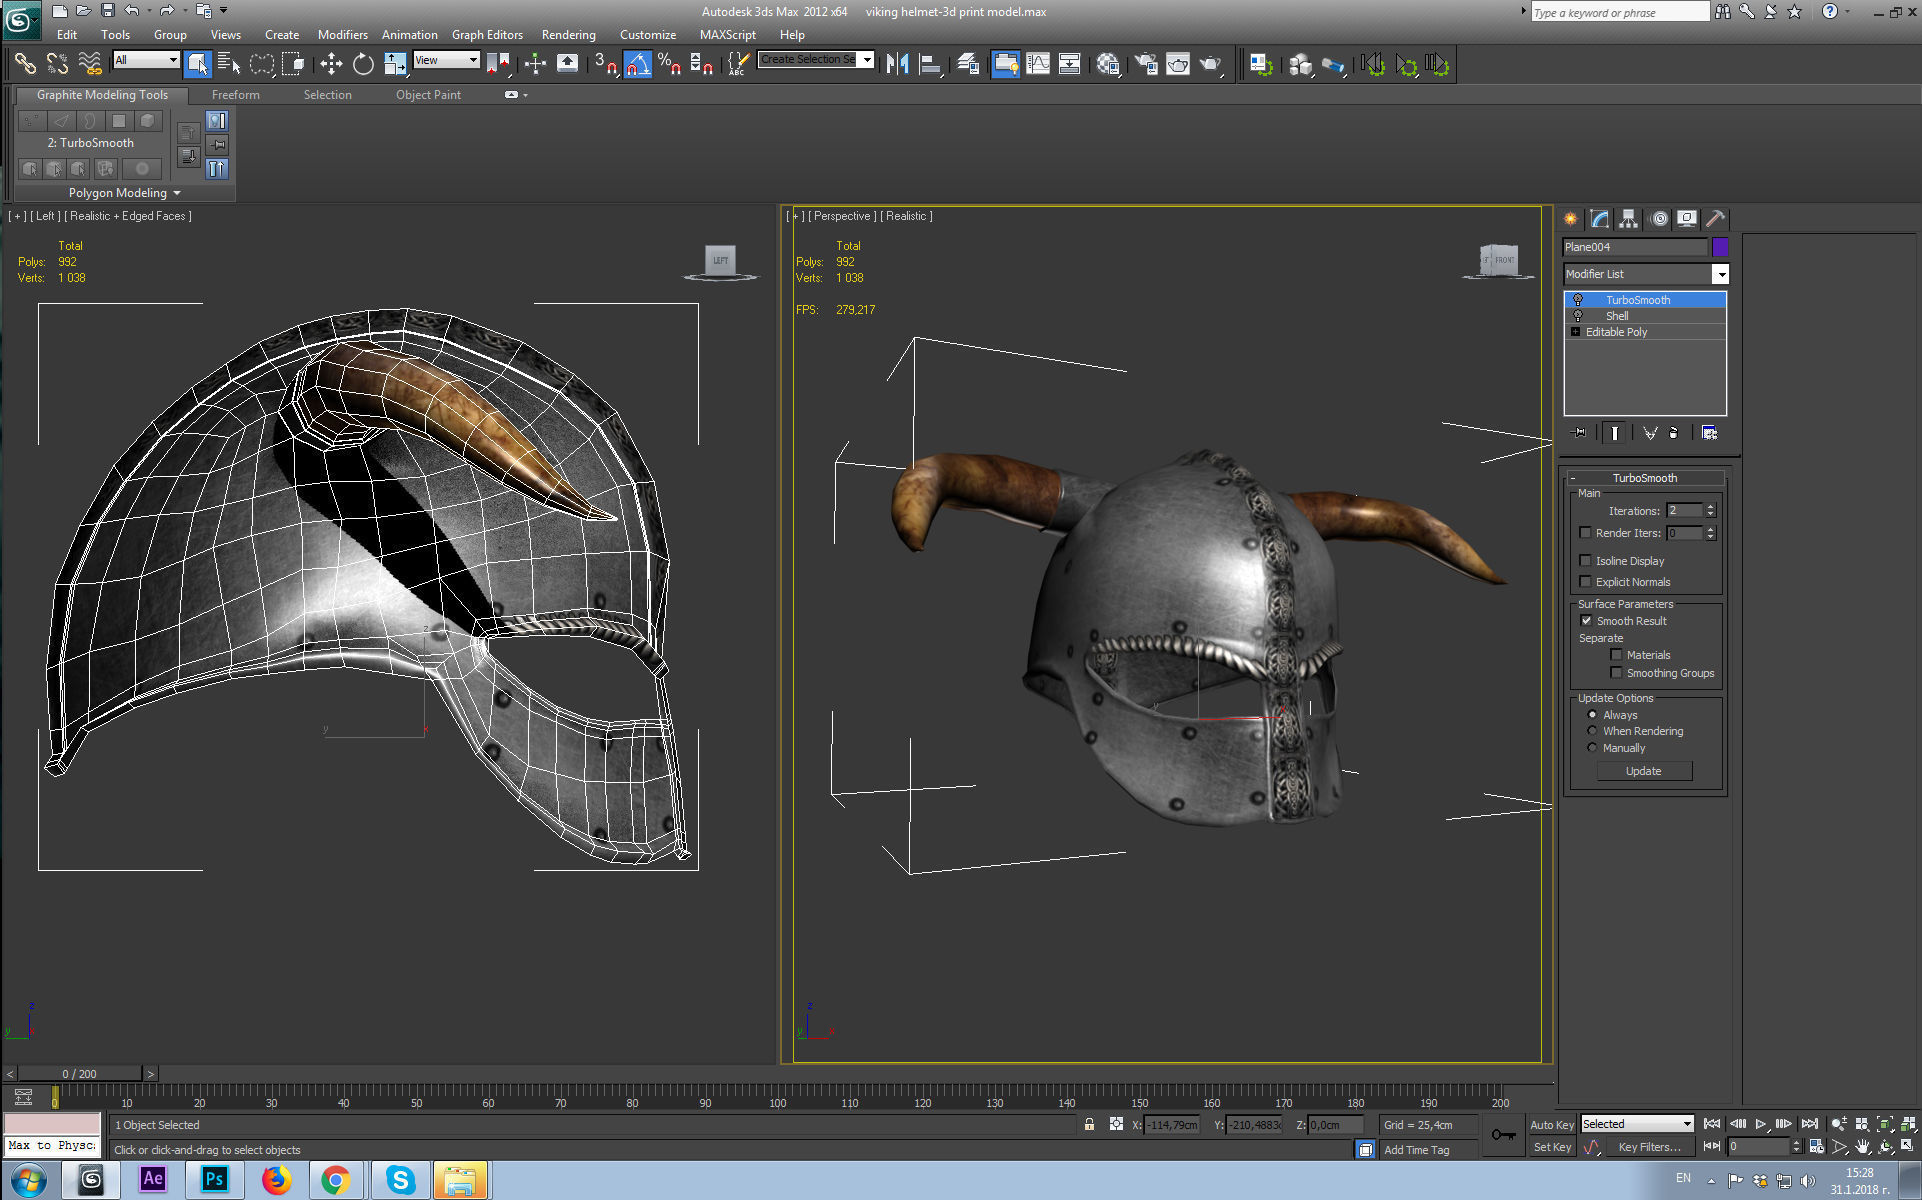
Task: Click the time slider 0 / 200 handle
Action: coord(80,1074)
